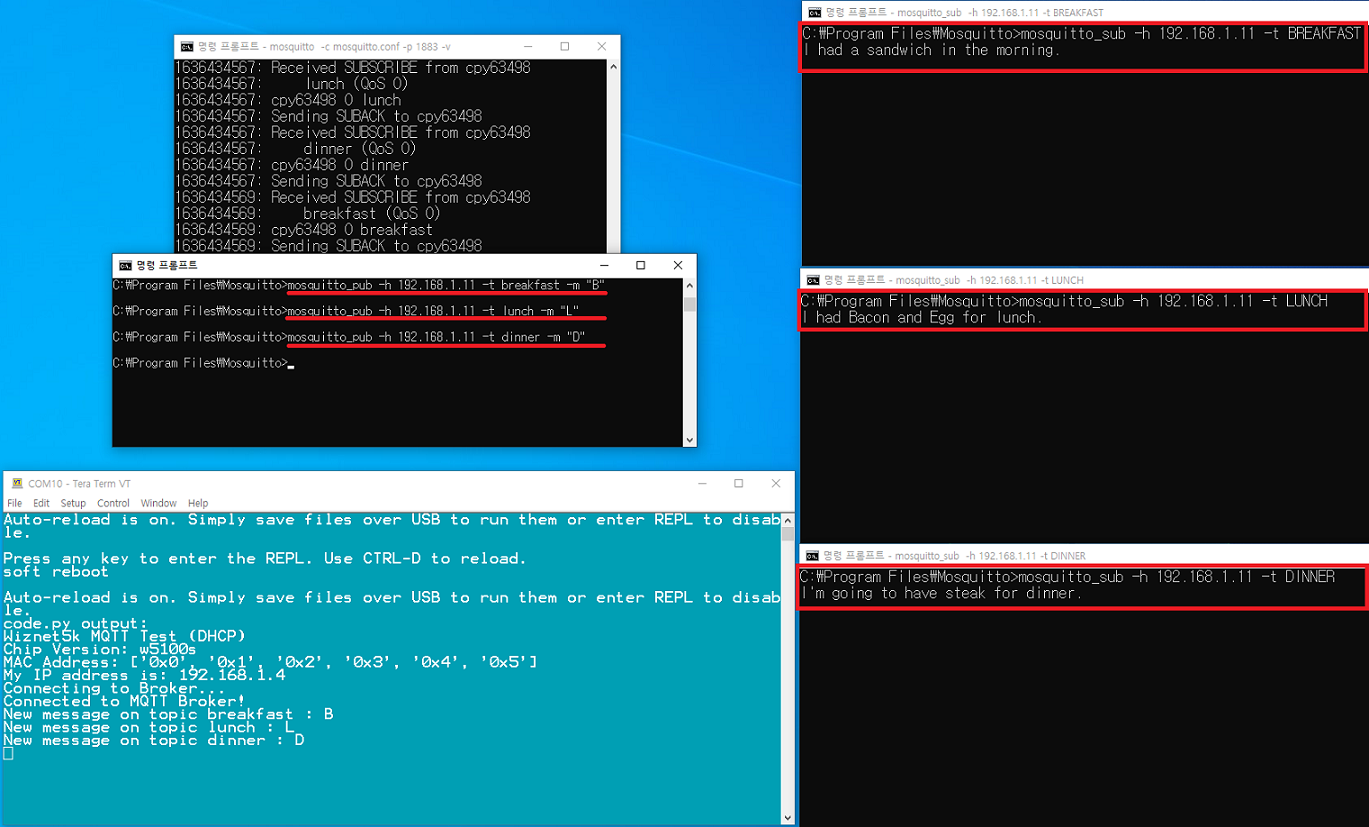Click 'I had a sandwich in the morning.' text

pos(930,50)
